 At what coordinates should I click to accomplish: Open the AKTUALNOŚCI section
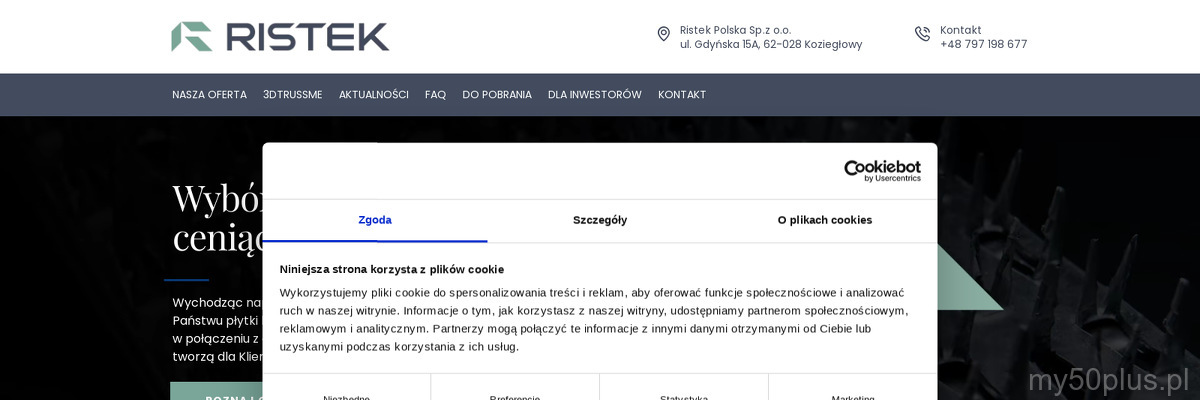(x=373, y=95)
